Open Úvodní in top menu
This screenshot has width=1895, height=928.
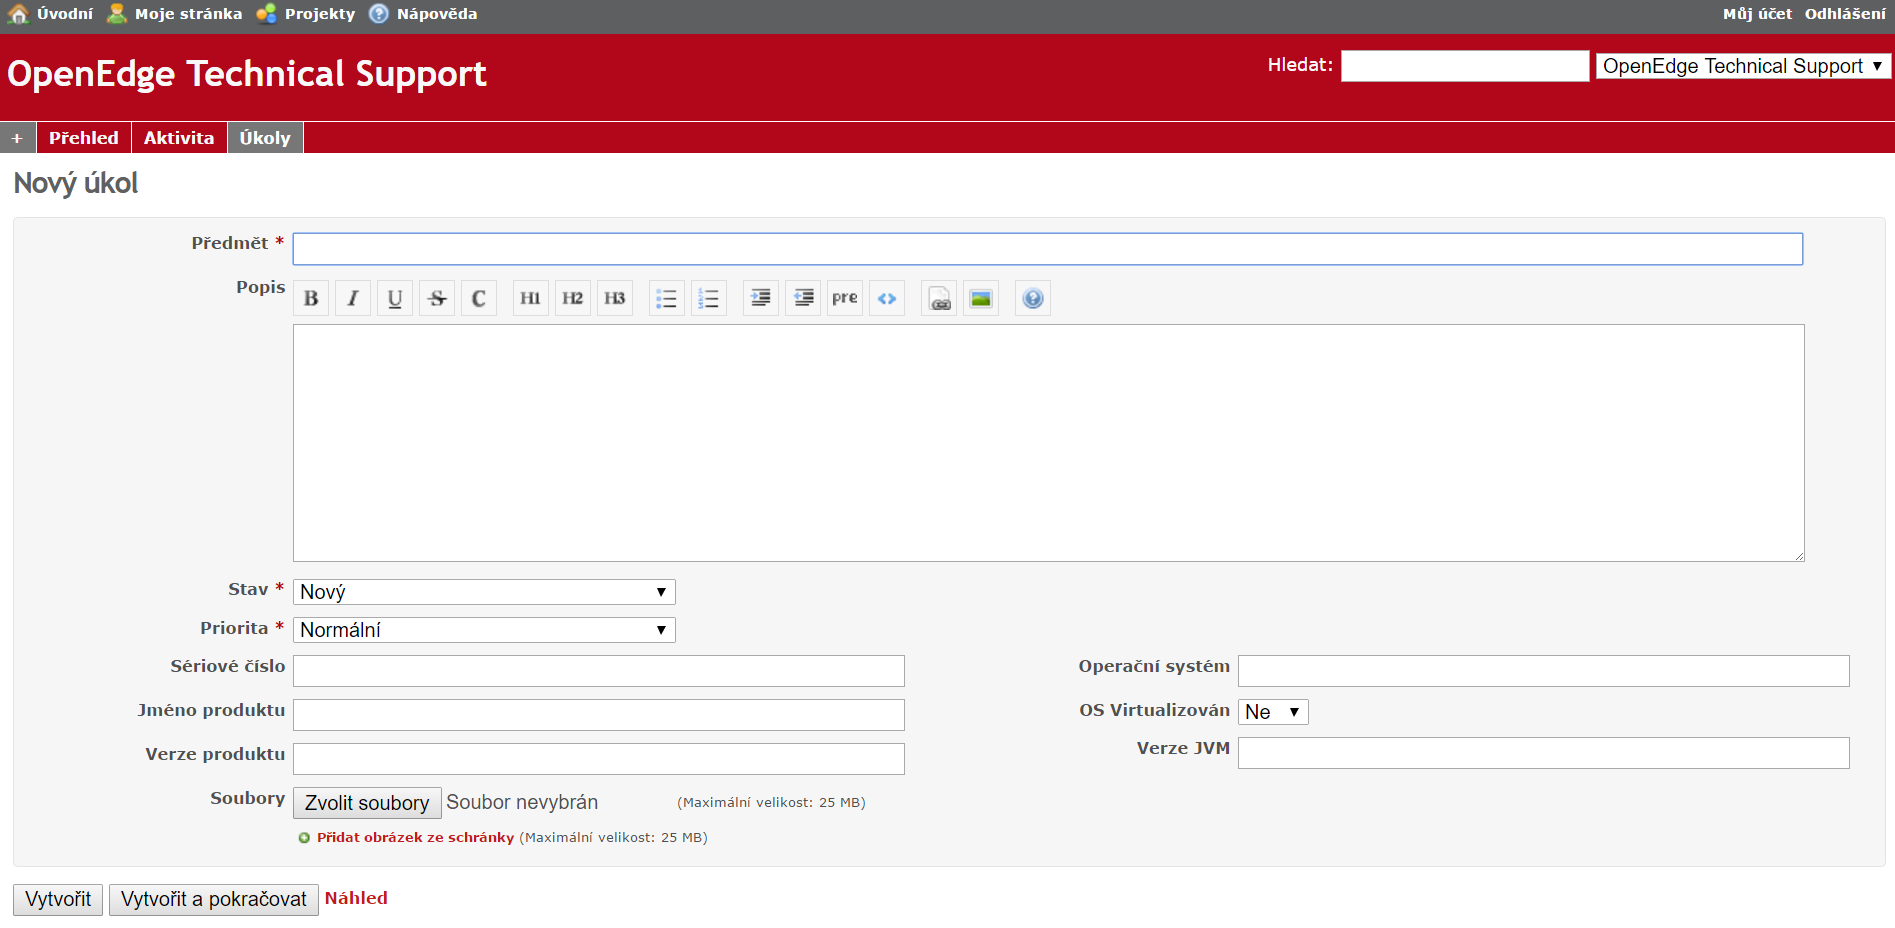click(65, 14)
